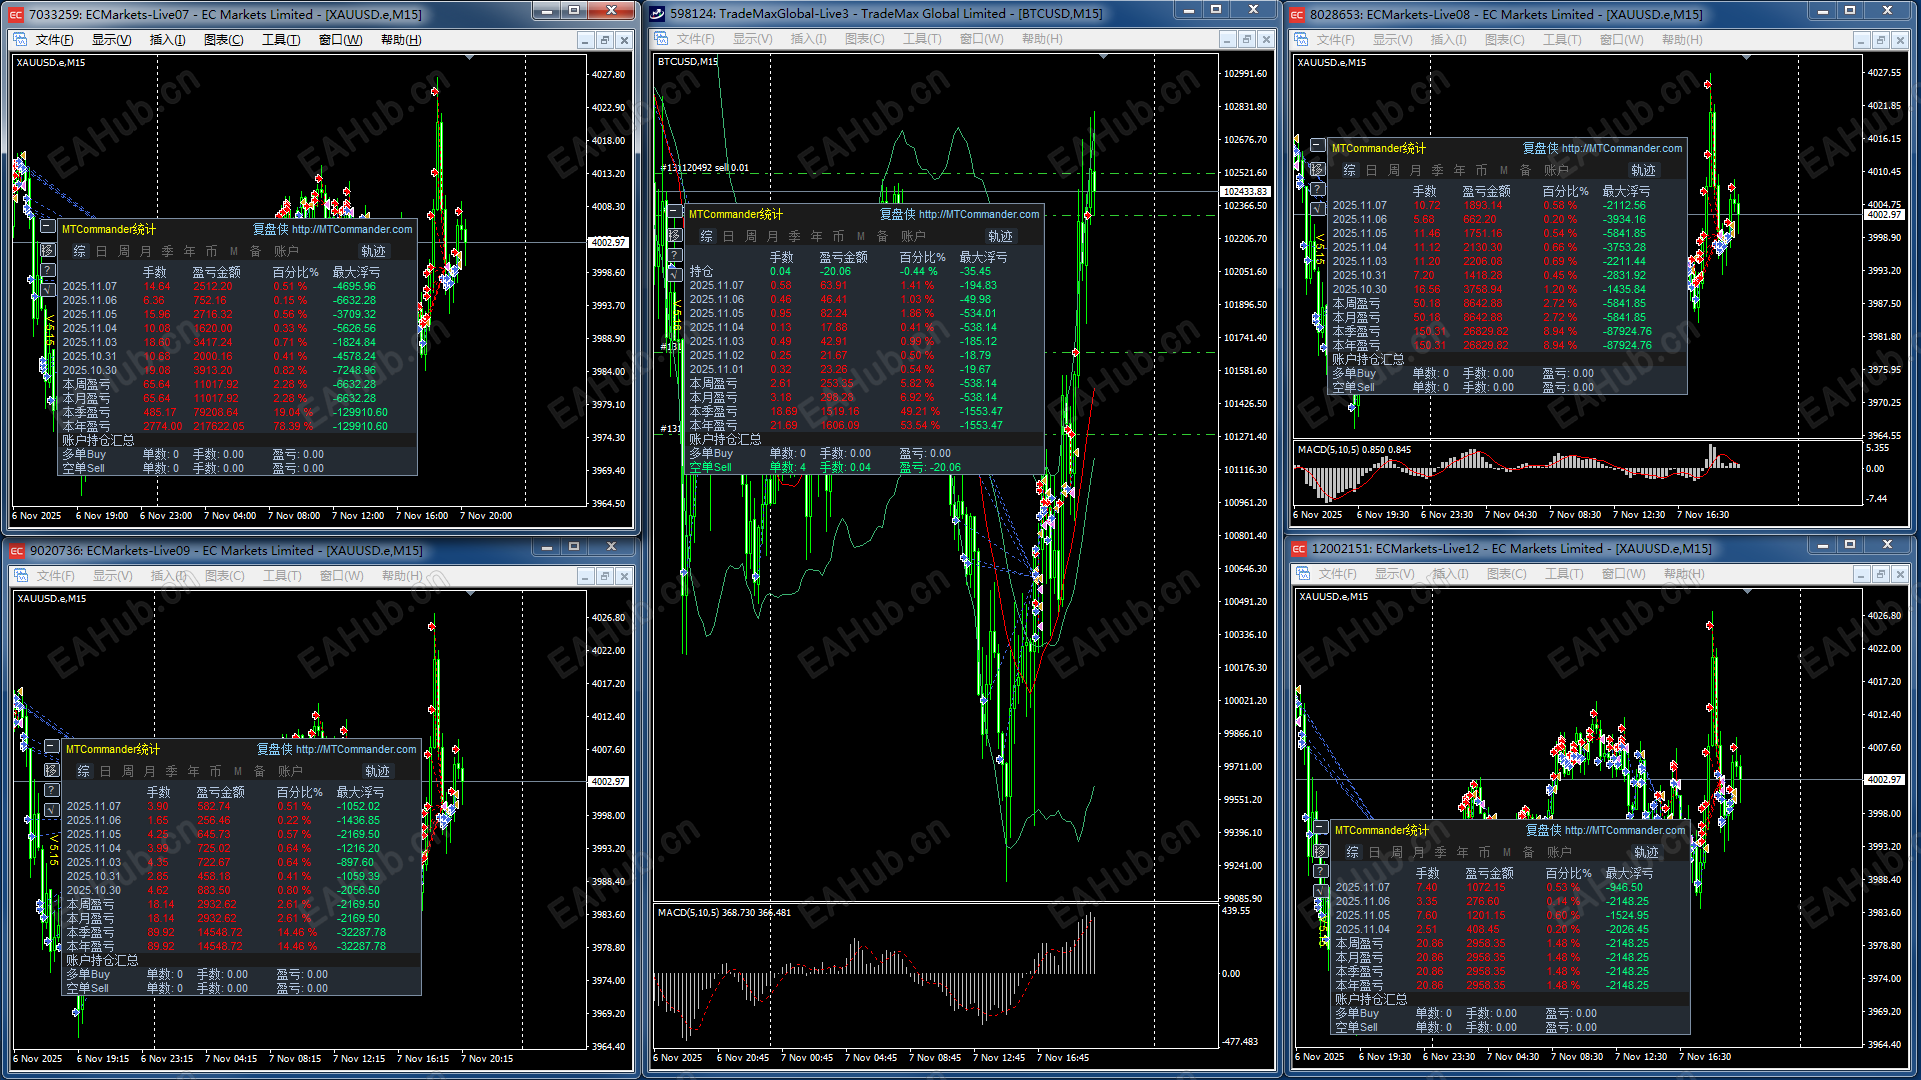Click the 移 move icon in BTCUSD panel

675,236
